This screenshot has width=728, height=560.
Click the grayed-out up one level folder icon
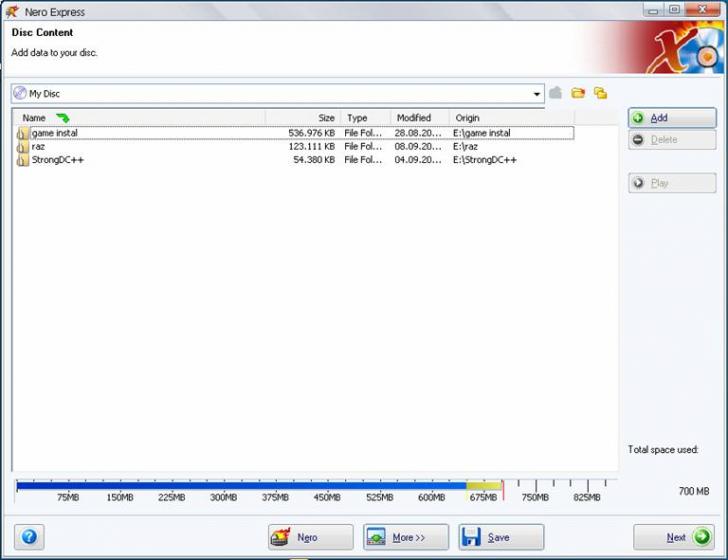[x=556, y=93]
